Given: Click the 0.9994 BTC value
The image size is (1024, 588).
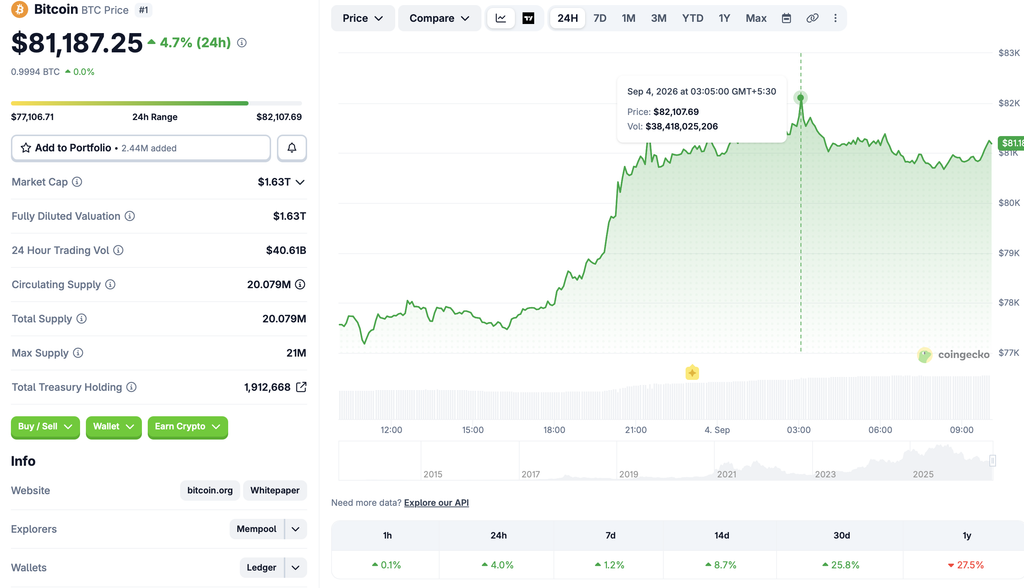Looking at the screenshot, I should coord(35,72).
